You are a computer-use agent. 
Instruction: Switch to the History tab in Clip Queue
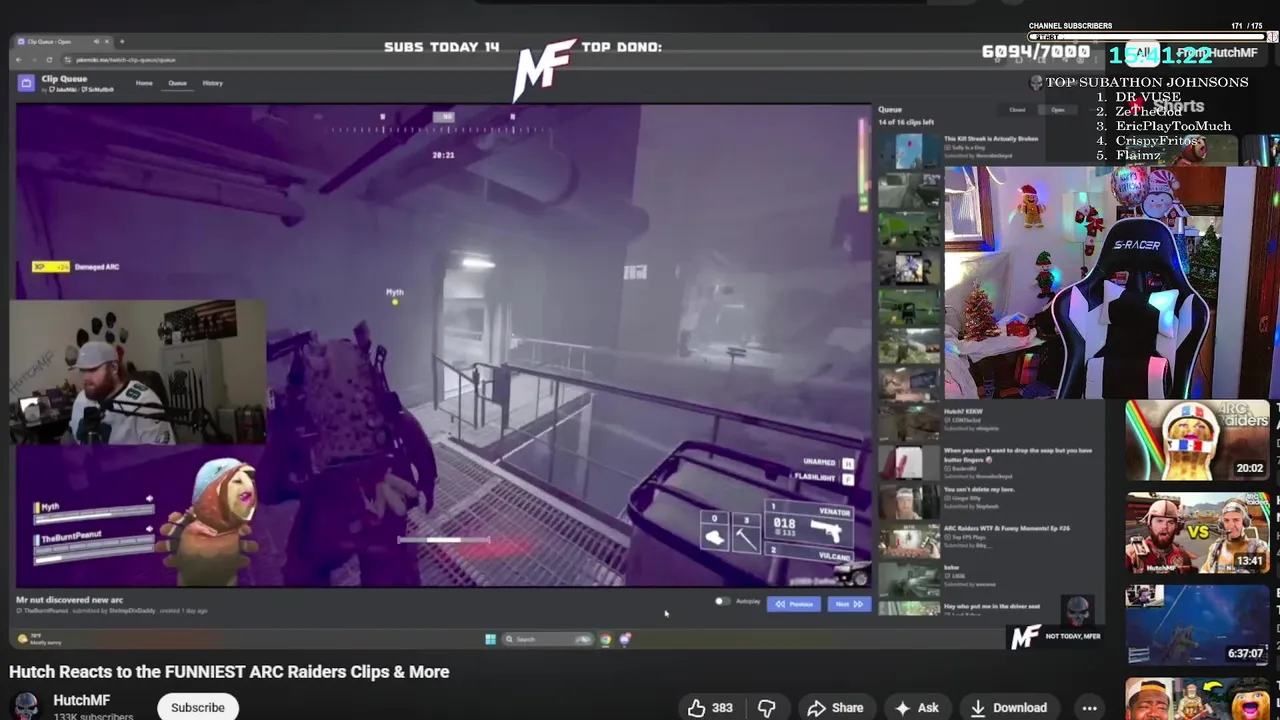212,83
